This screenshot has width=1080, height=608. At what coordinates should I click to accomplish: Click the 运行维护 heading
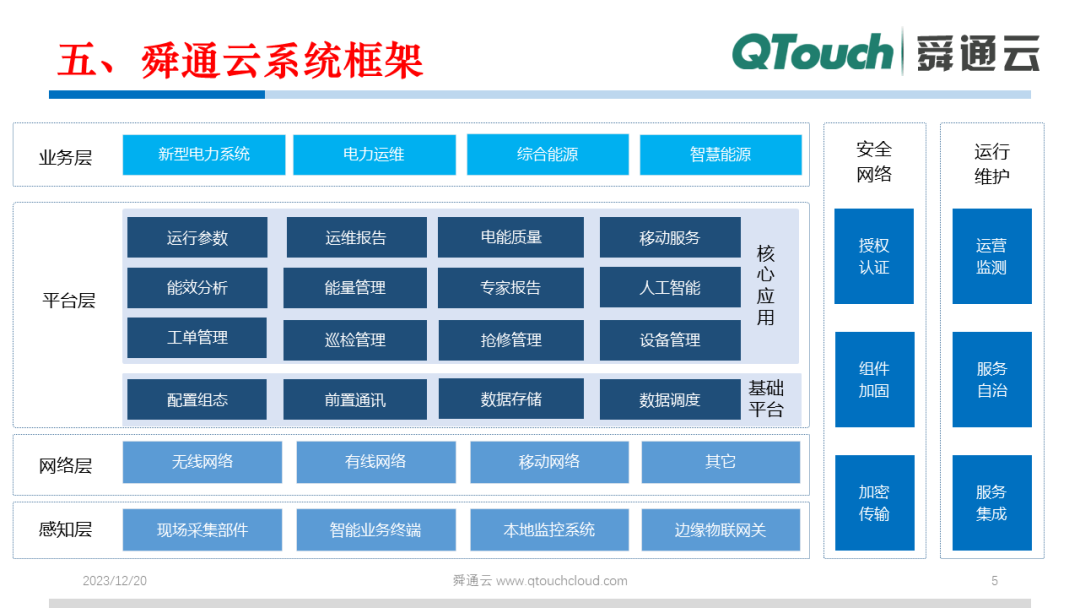[992, 163]
